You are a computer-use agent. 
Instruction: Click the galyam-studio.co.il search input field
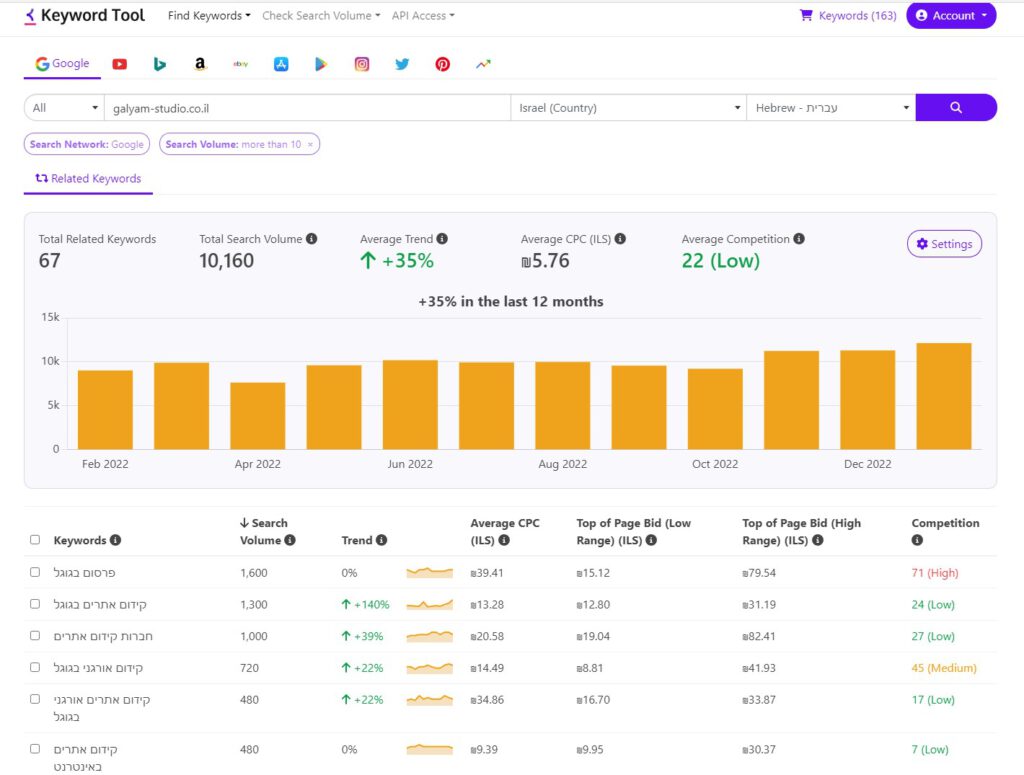[307, 108]
